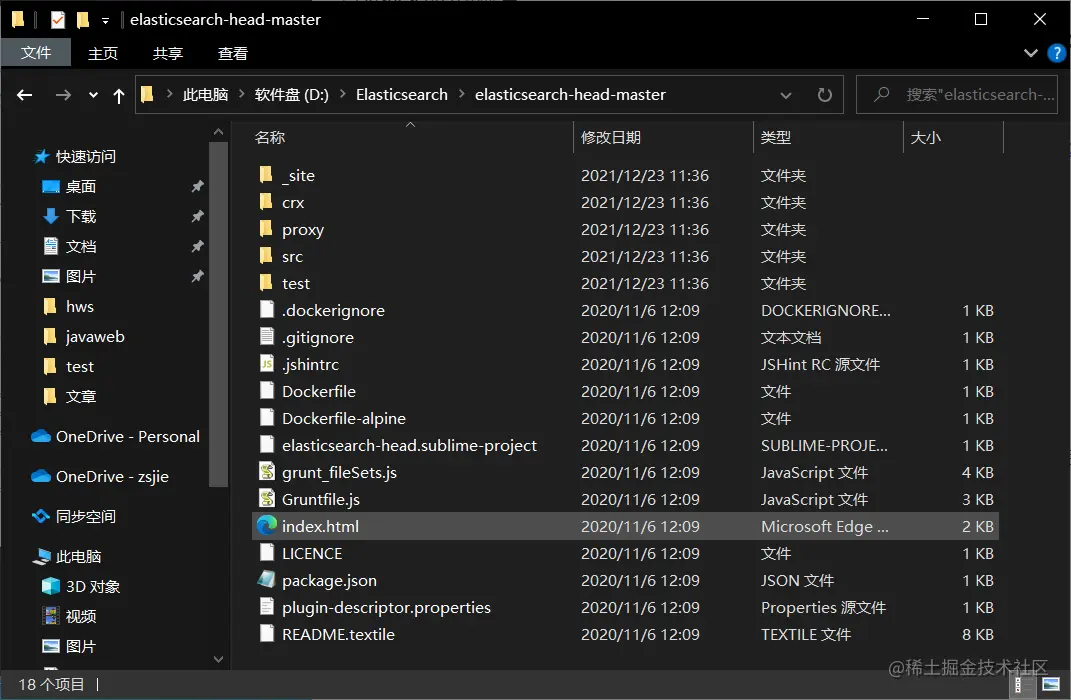The height and width of the screenshot is (700, 1071).
Task: Switch to the 共享 ribbon tab
Action: [x=167, y=53]
